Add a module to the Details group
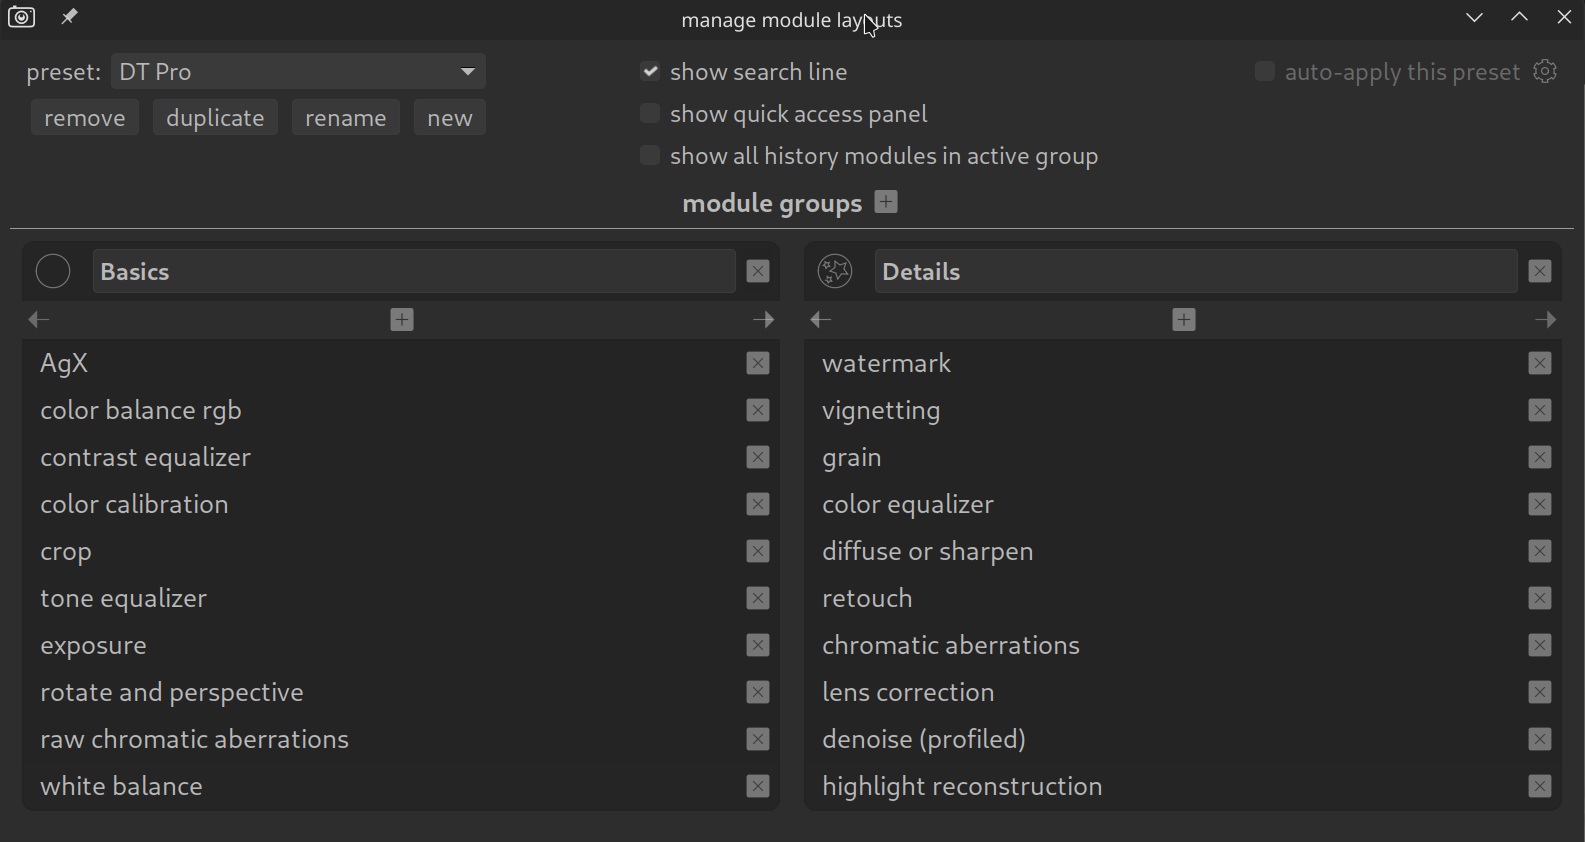 [x=1184, y=320]
